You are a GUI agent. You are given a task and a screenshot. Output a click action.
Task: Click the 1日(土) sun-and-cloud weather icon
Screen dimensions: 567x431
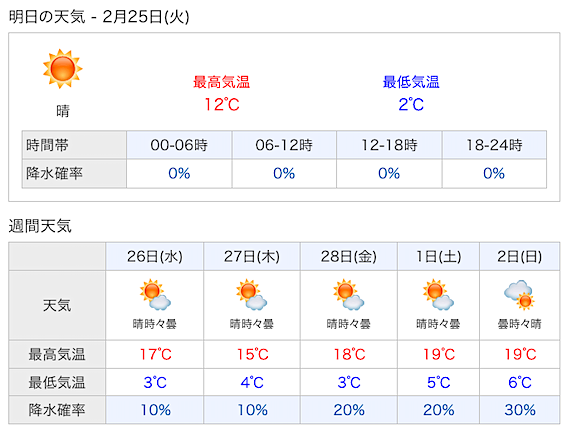438,295
